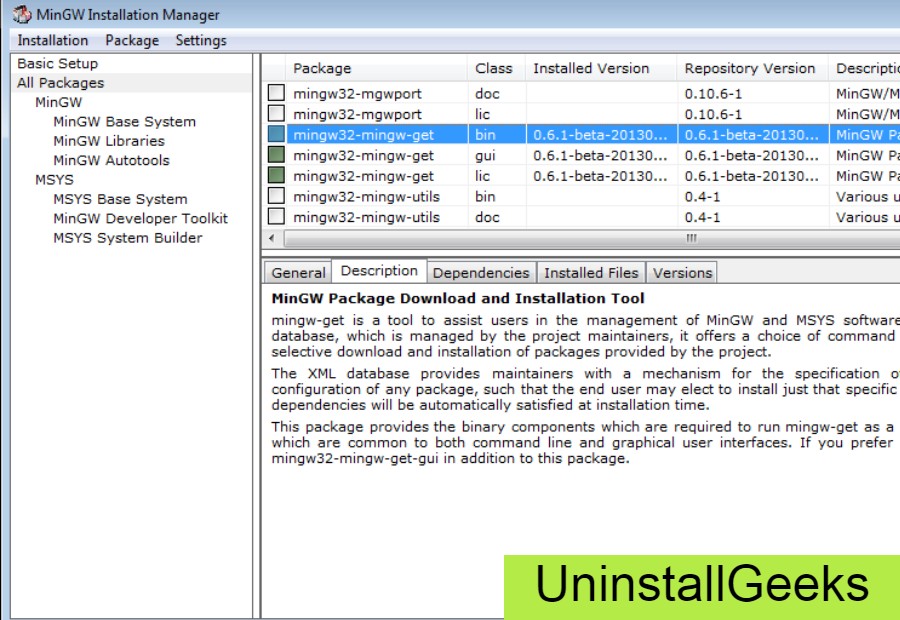Select the MinGW tree node
The width and height of the screenshot is (900, 620).
coord(58,102)
